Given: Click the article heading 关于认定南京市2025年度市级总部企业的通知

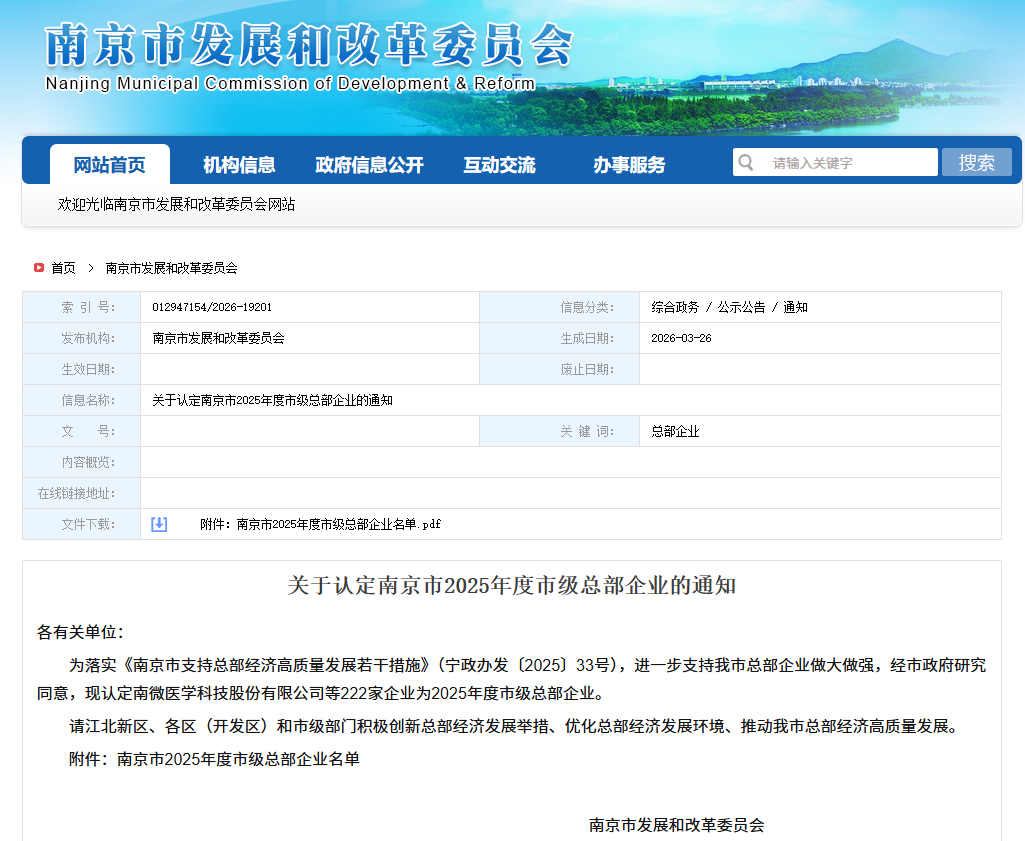Looking at the screenshot, I should point(511,586).
